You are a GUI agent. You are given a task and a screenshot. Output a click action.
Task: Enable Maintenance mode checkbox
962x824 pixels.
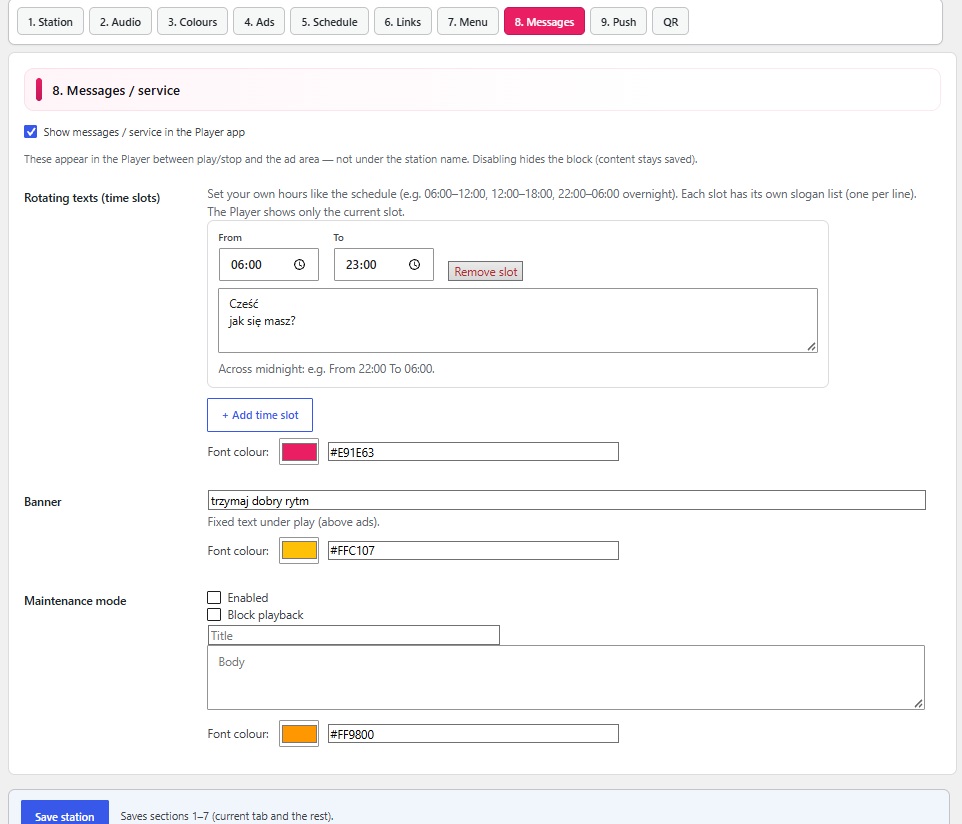pyautogui.click(x=214, y=598)
